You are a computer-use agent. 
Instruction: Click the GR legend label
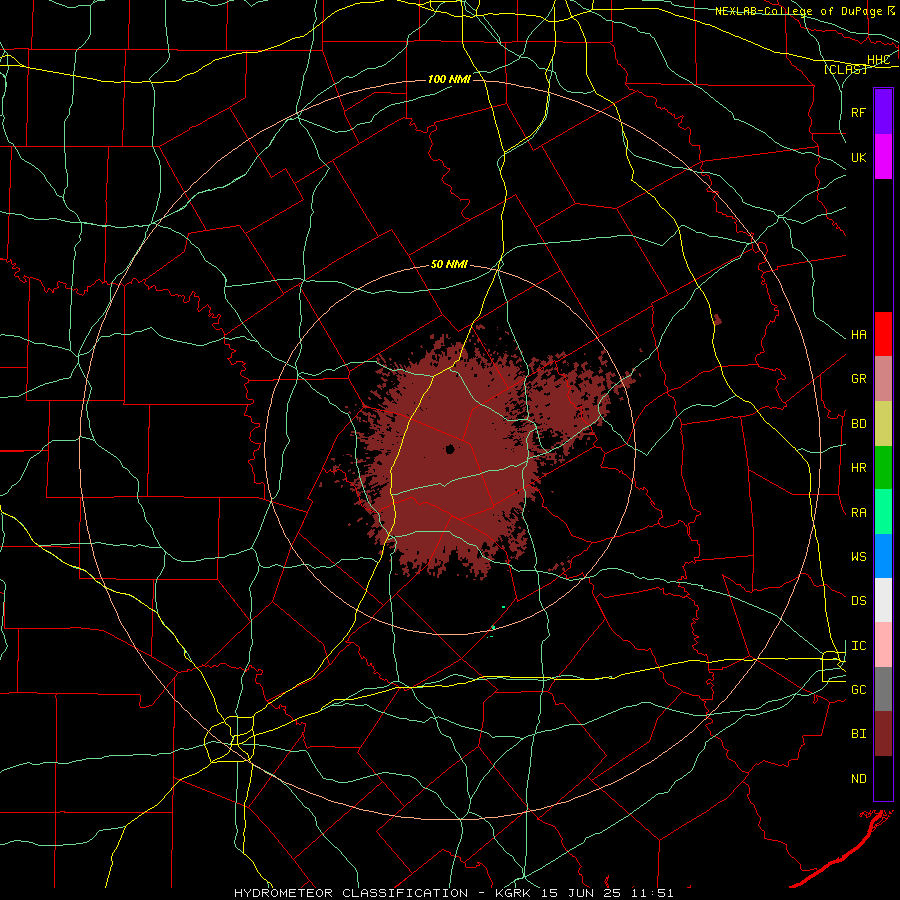(858, 379)
